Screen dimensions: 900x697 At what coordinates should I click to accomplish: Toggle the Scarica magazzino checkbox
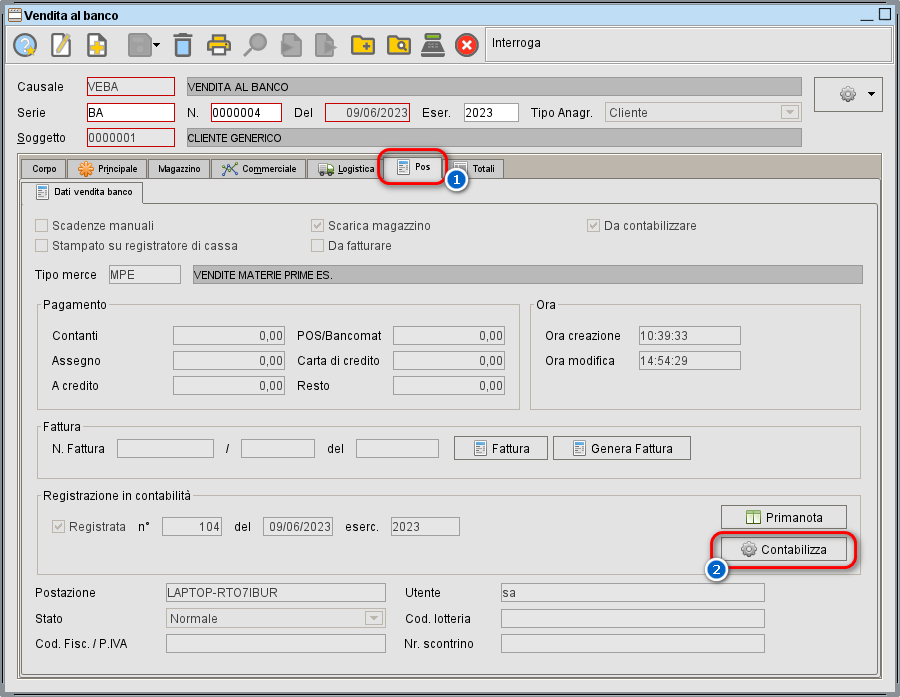click(317, 225)
